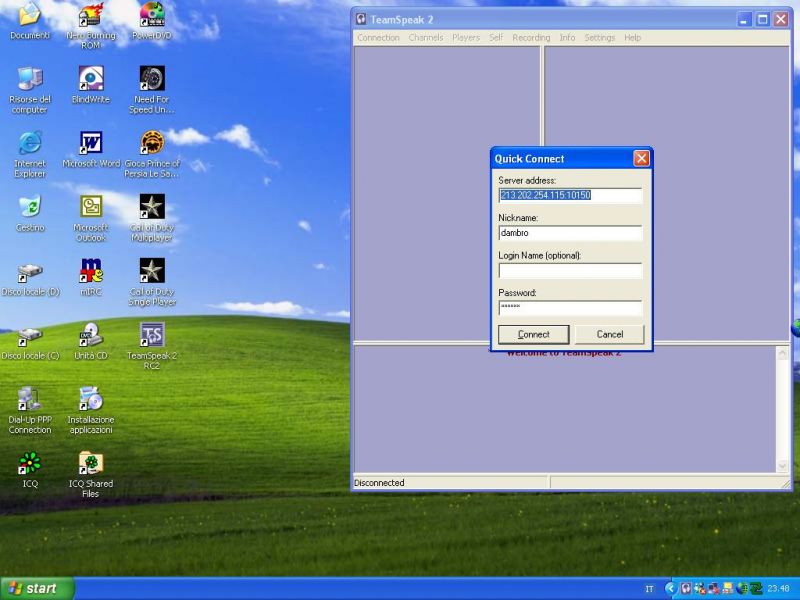This screenshot has height=600, width=800.
Task: Select the Risorse del computer icon
Action: point(30,90)
